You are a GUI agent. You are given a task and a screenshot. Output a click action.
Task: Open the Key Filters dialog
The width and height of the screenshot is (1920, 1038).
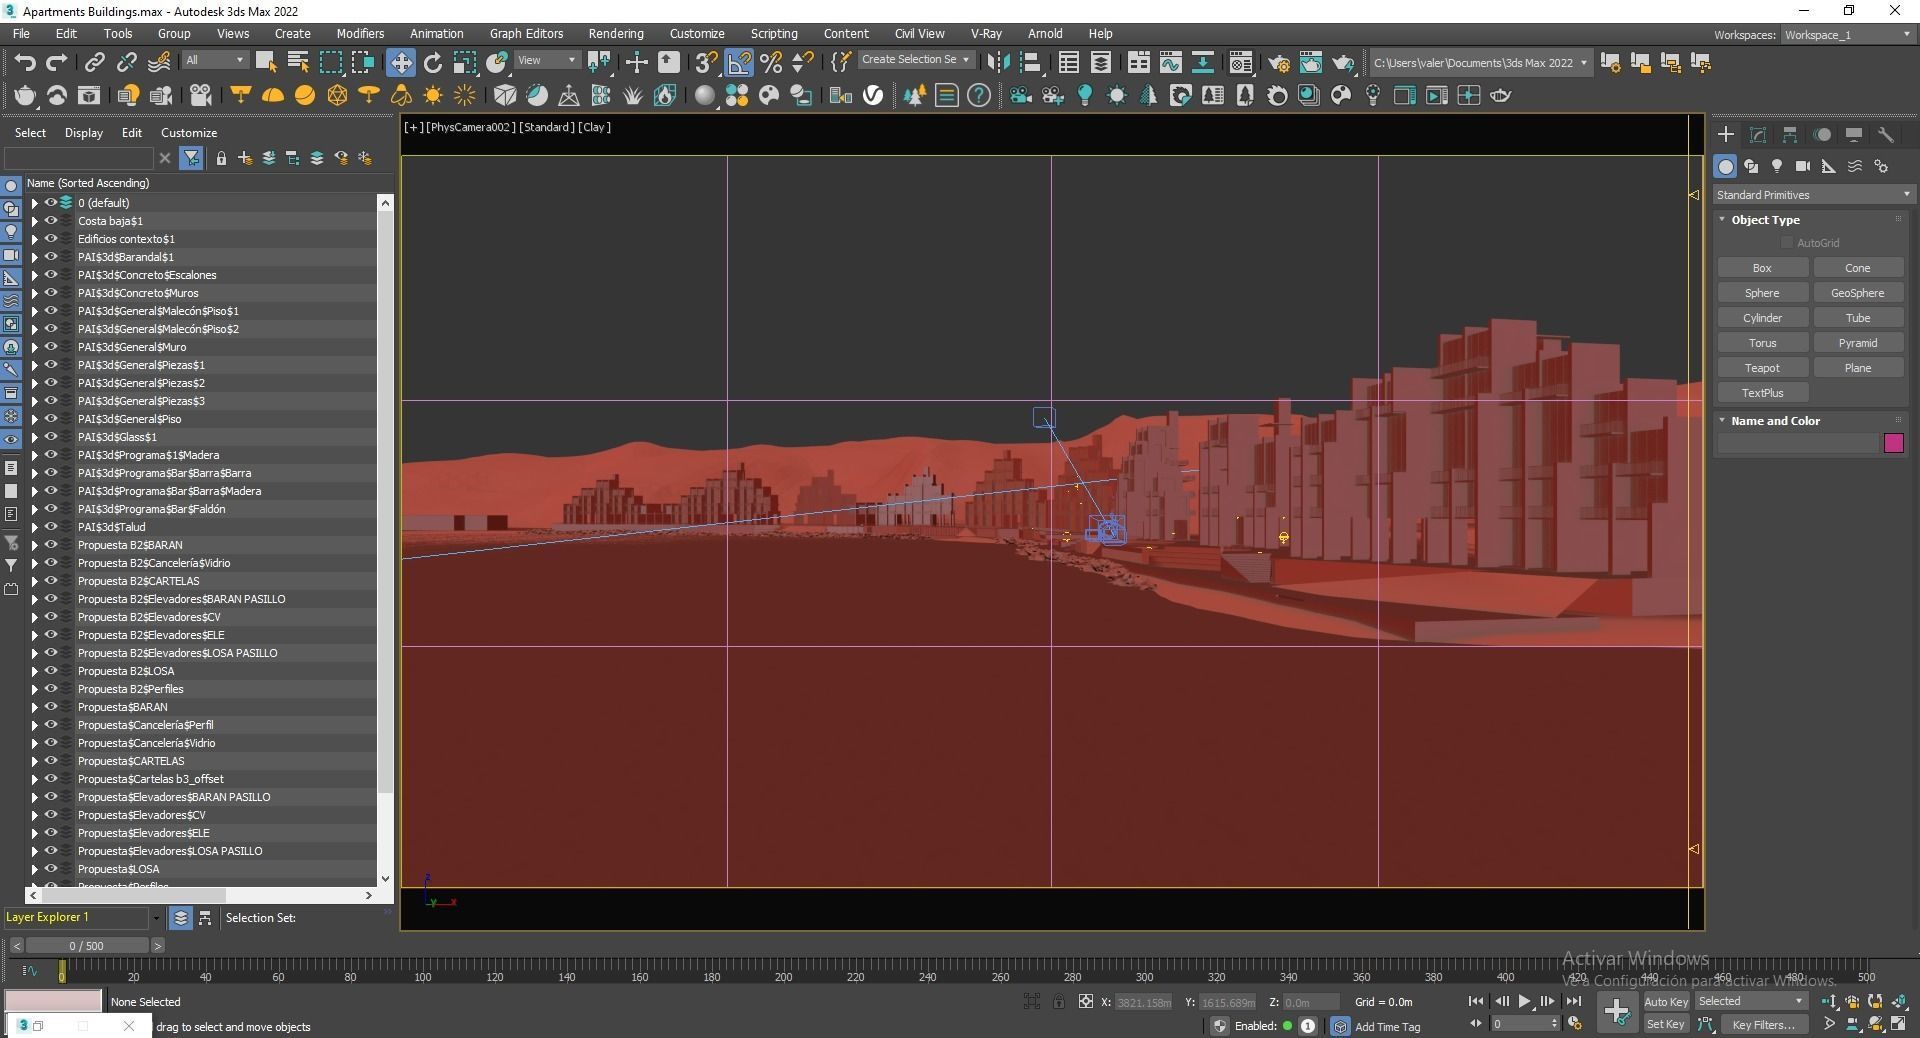1764,1024
